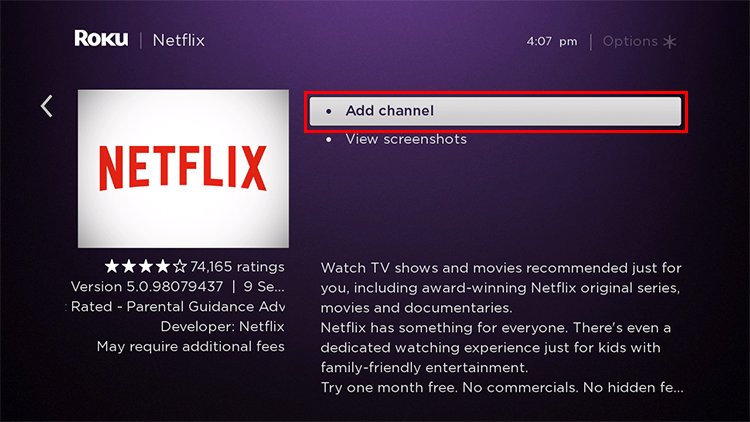Open View screenshots option
The height and width of the screenshot is (422, 750).
tap(406, 139)
